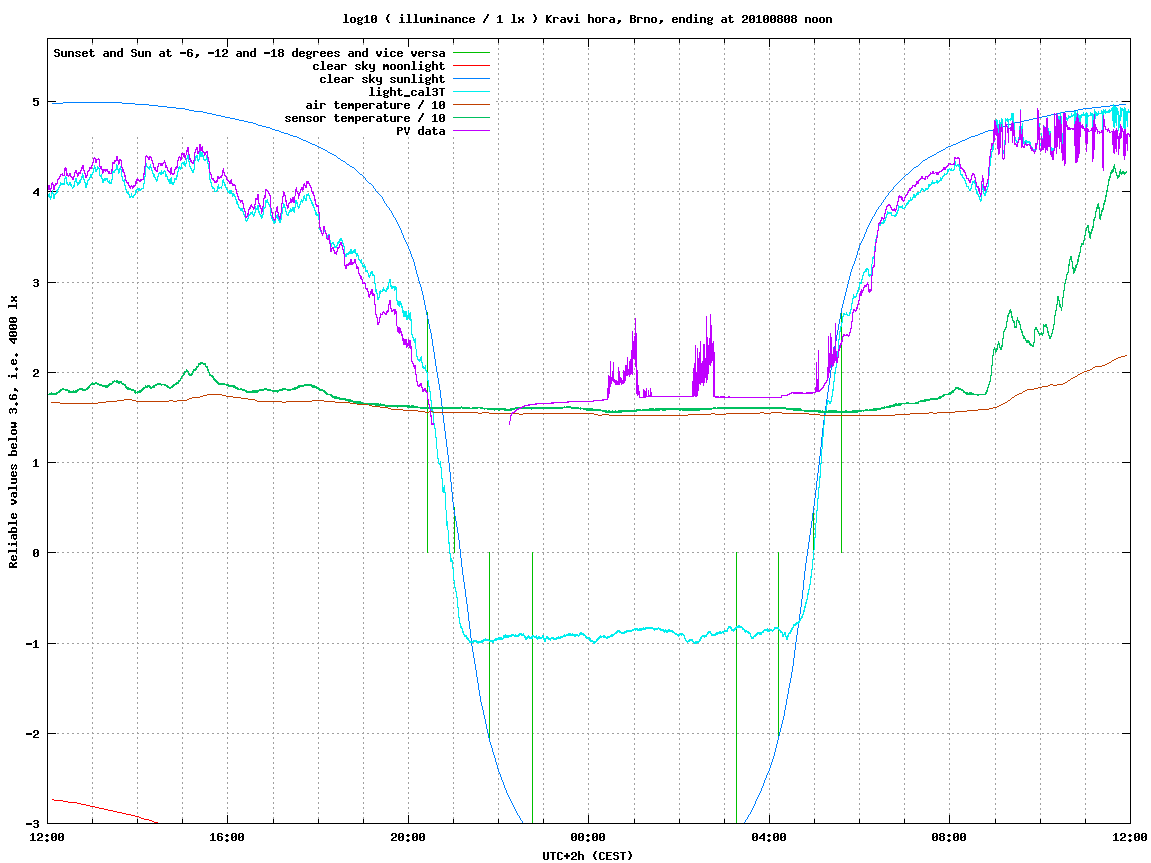Click the 08:00 time axis label
The image size is (1151, 863).
pyautogui.click(x=950, y=837)
